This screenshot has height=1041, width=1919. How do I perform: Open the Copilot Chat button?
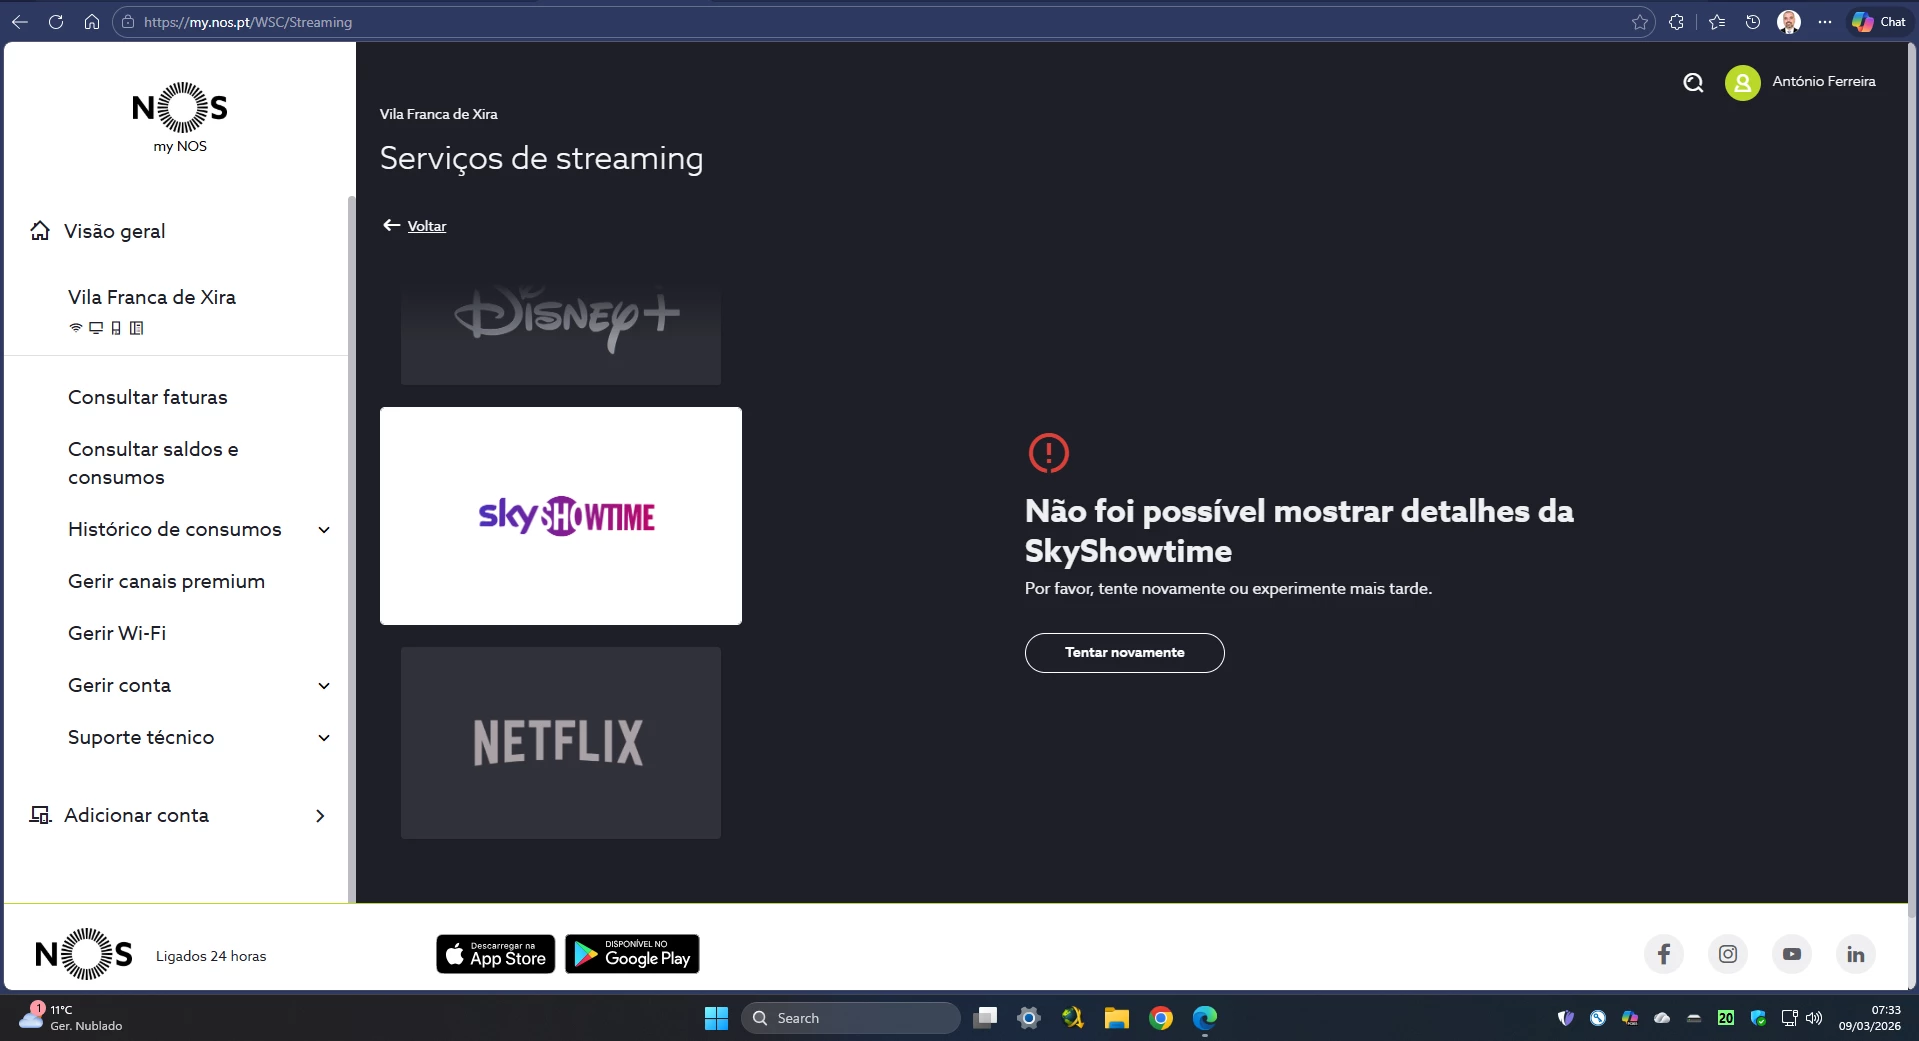coord(1878,22)
